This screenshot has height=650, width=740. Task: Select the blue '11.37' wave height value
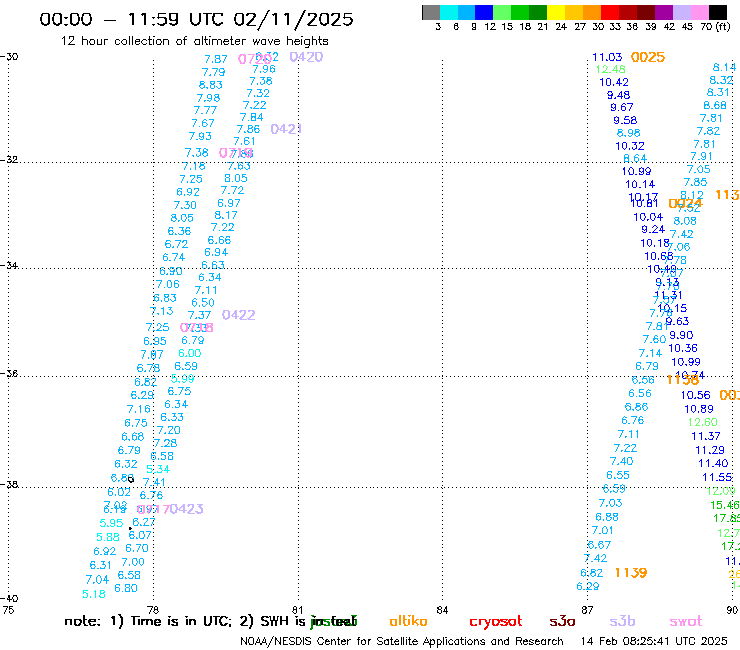(706, 436)
